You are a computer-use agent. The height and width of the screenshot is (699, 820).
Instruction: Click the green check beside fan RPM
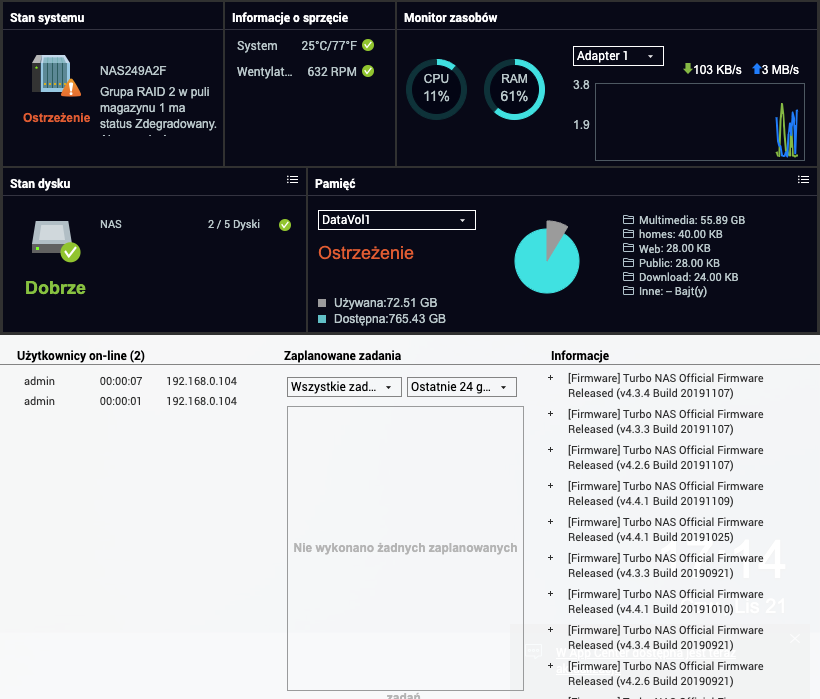point(368,71)
